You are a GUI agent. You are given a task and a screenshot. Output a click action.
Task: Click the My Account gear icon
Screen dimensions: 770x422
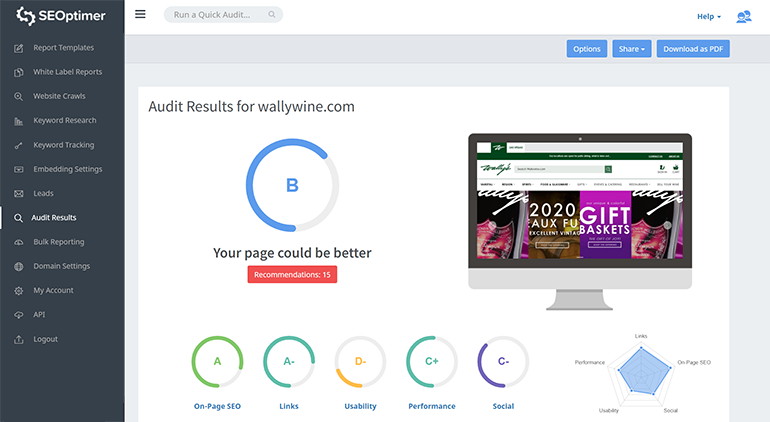(18, 290)
